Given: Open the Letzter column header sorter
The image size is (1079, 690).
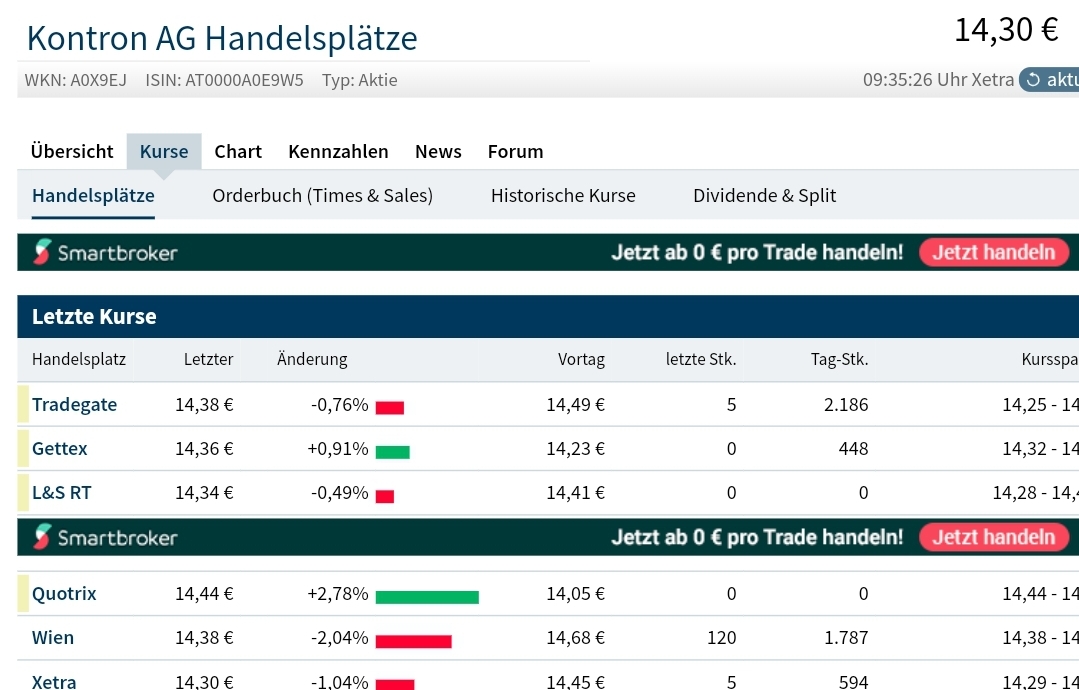Looking at the screenshot, I should 208,359.
